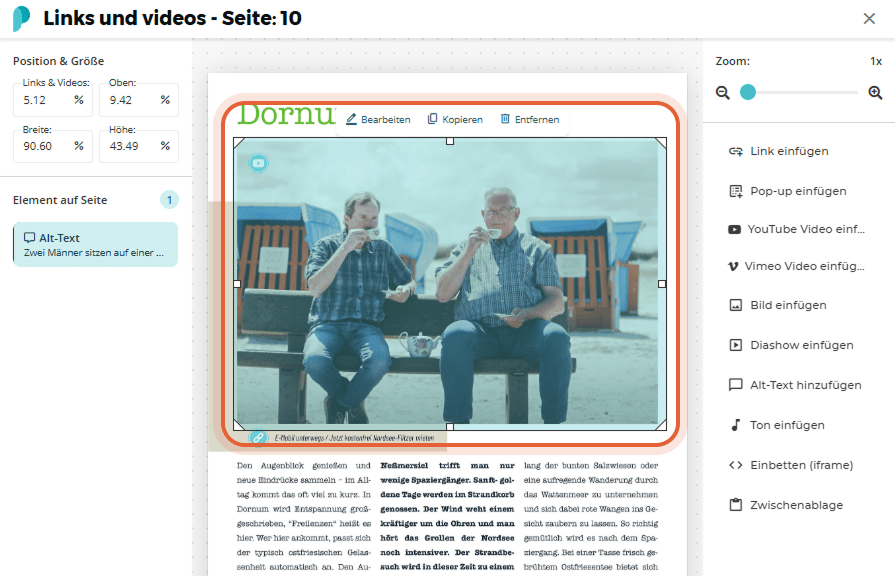Screen dimensions: 895x576
Task: Click the YouTube marker on the photo
Action: pyautogui.click(x=259, y=163)
